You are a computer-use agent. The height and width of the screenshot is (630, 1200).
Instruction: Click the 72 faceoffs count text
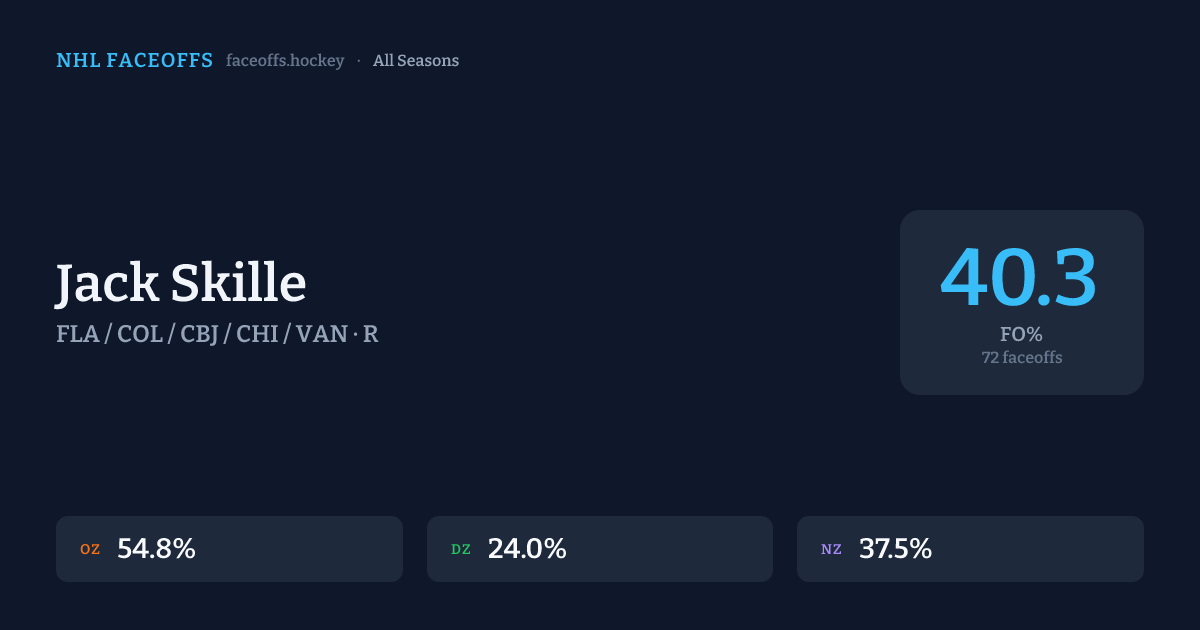pos(1021,357)
